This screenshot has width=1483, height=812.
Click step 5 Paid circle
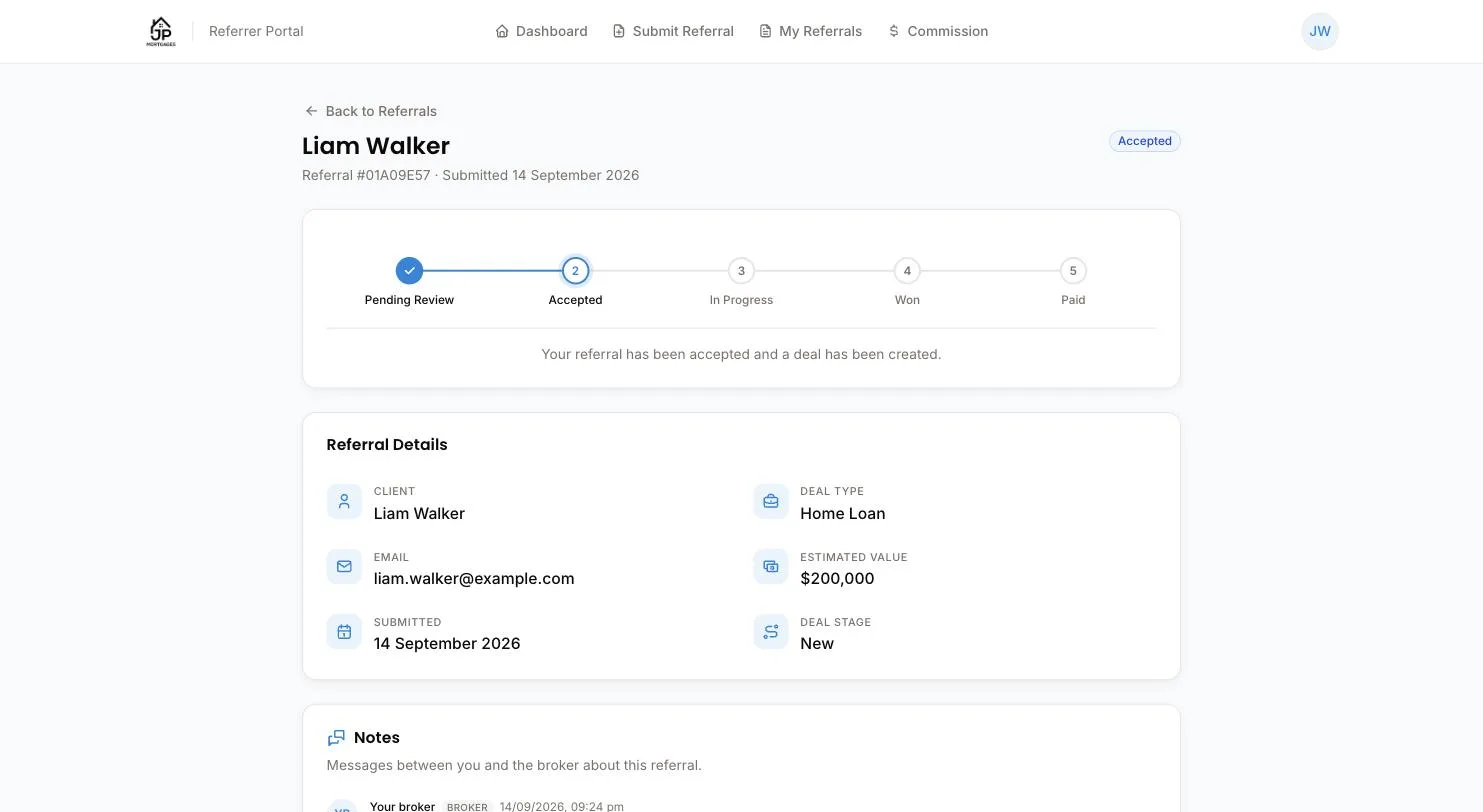click(1073, 271)
